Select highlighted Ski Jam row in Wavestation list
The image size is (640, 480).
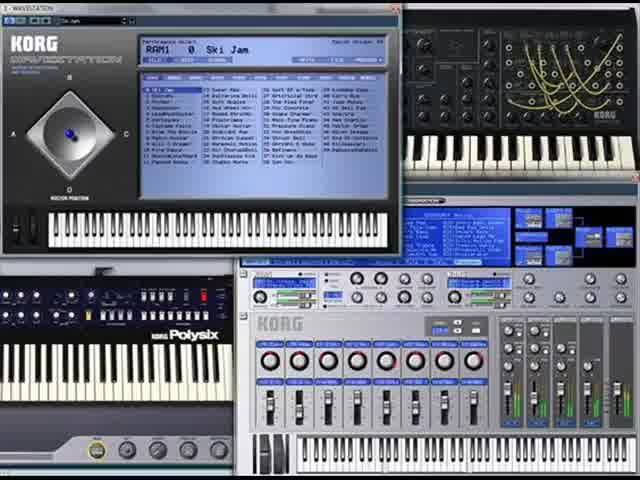point(173,90)
